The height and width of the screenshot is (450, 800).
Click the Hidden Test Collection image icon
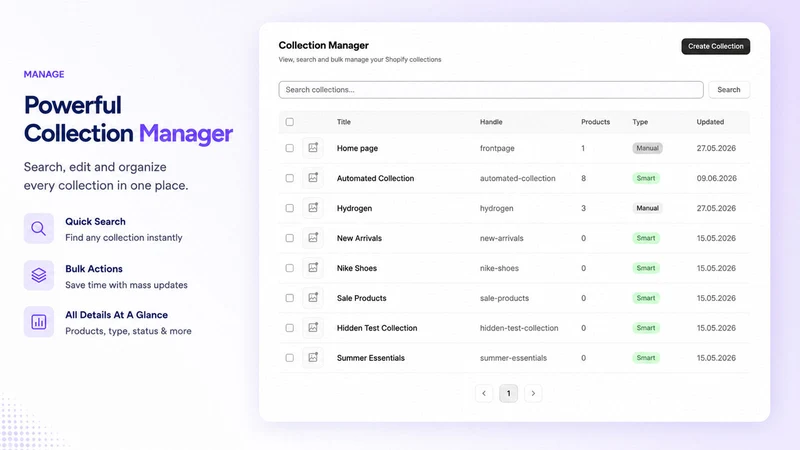313,328
